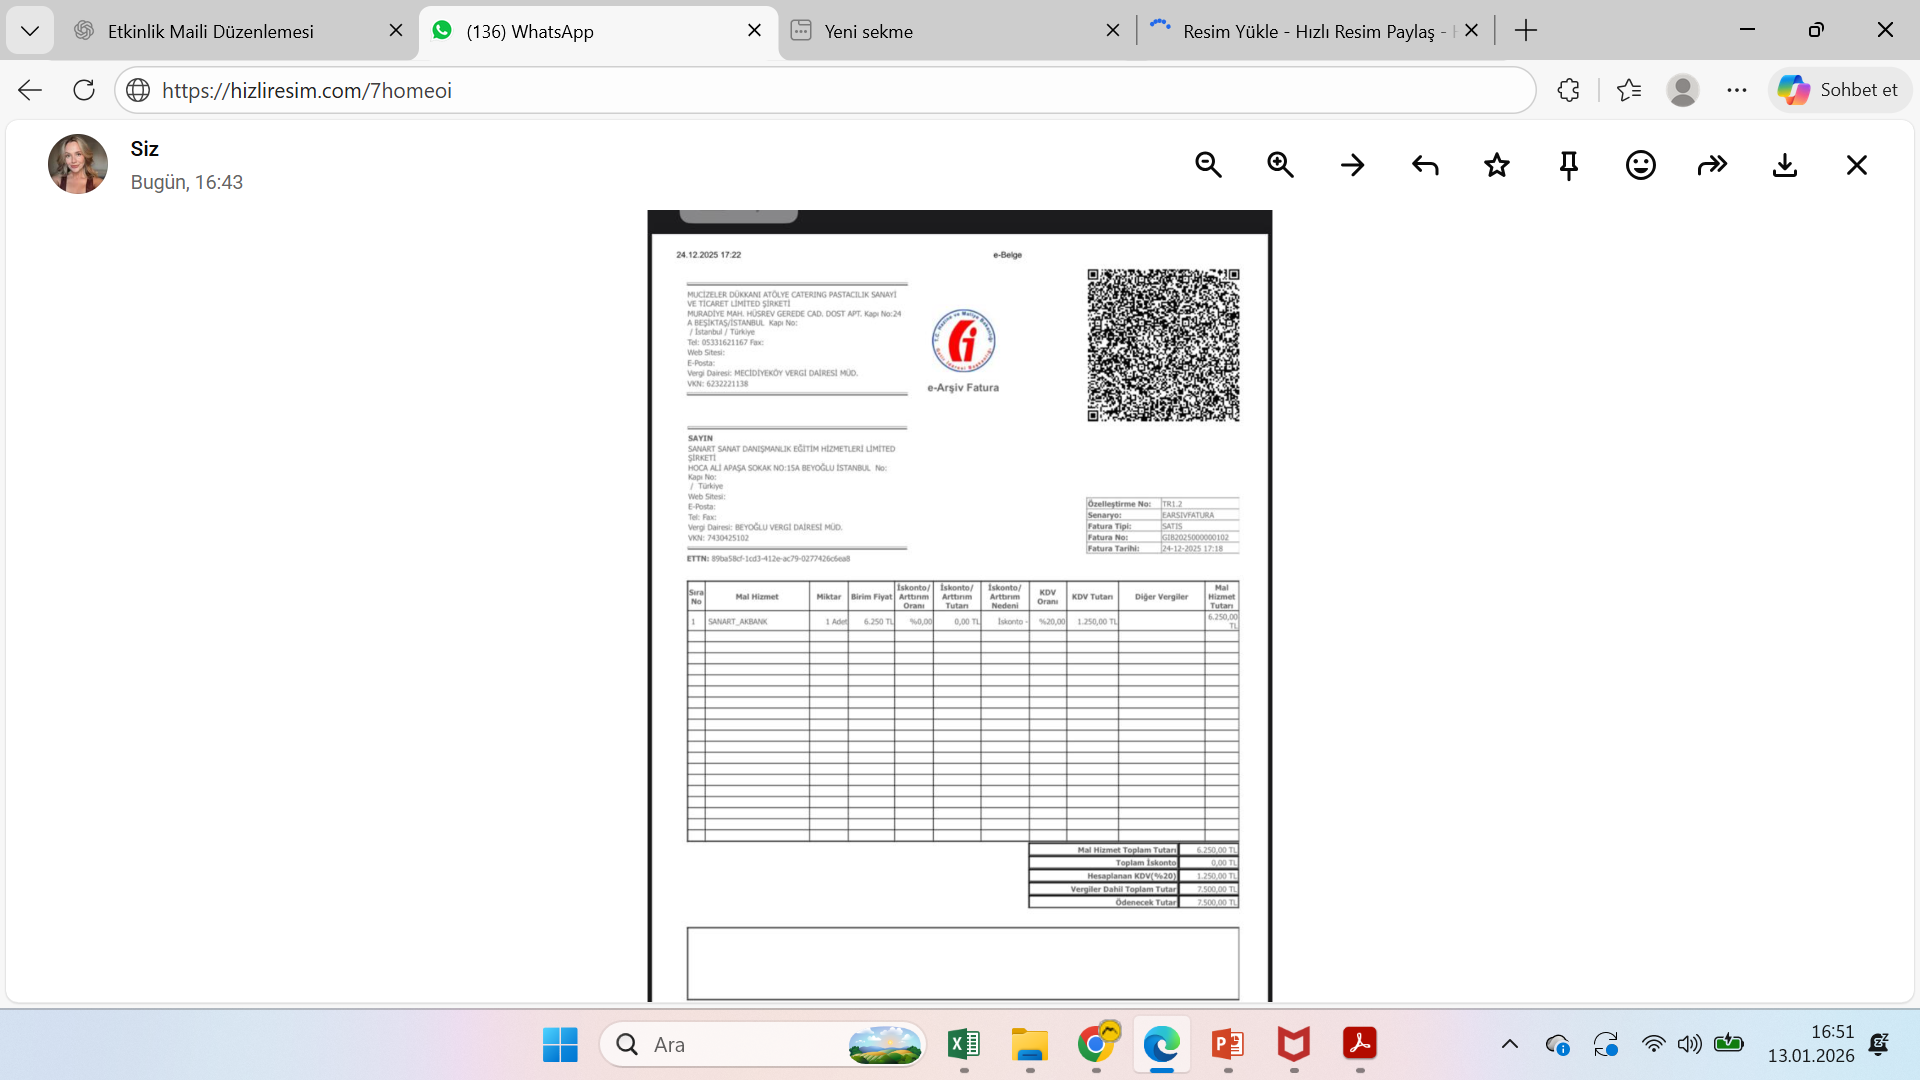Open Edge settings and more menu

coord(1737,90)
